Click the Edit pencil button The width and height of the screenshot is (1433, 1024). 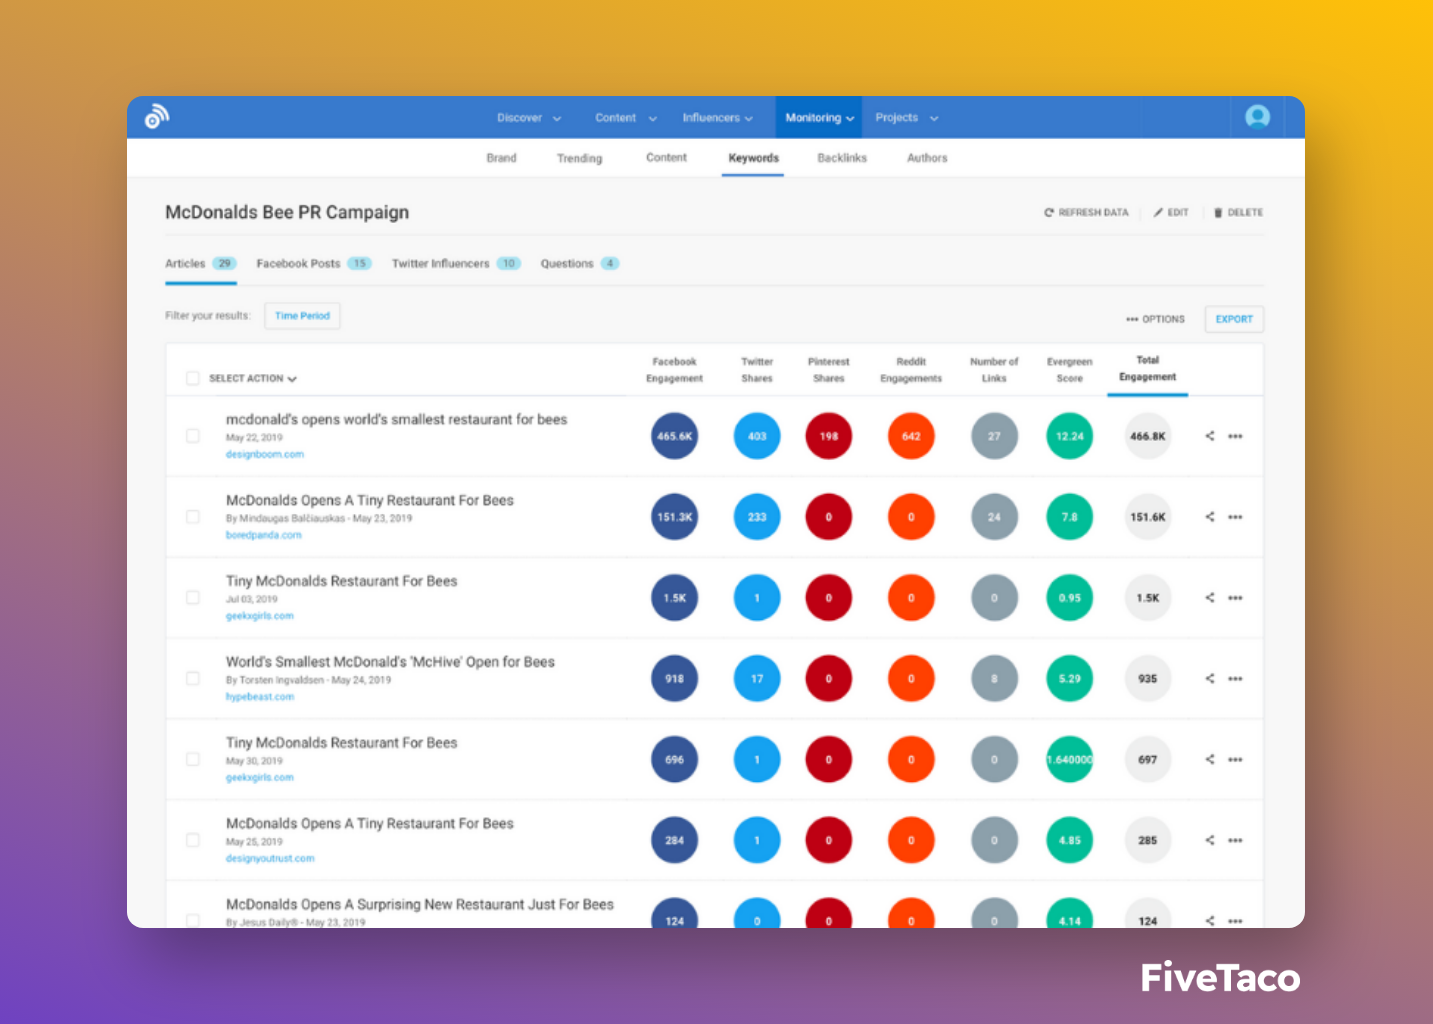pos(1171,212)
